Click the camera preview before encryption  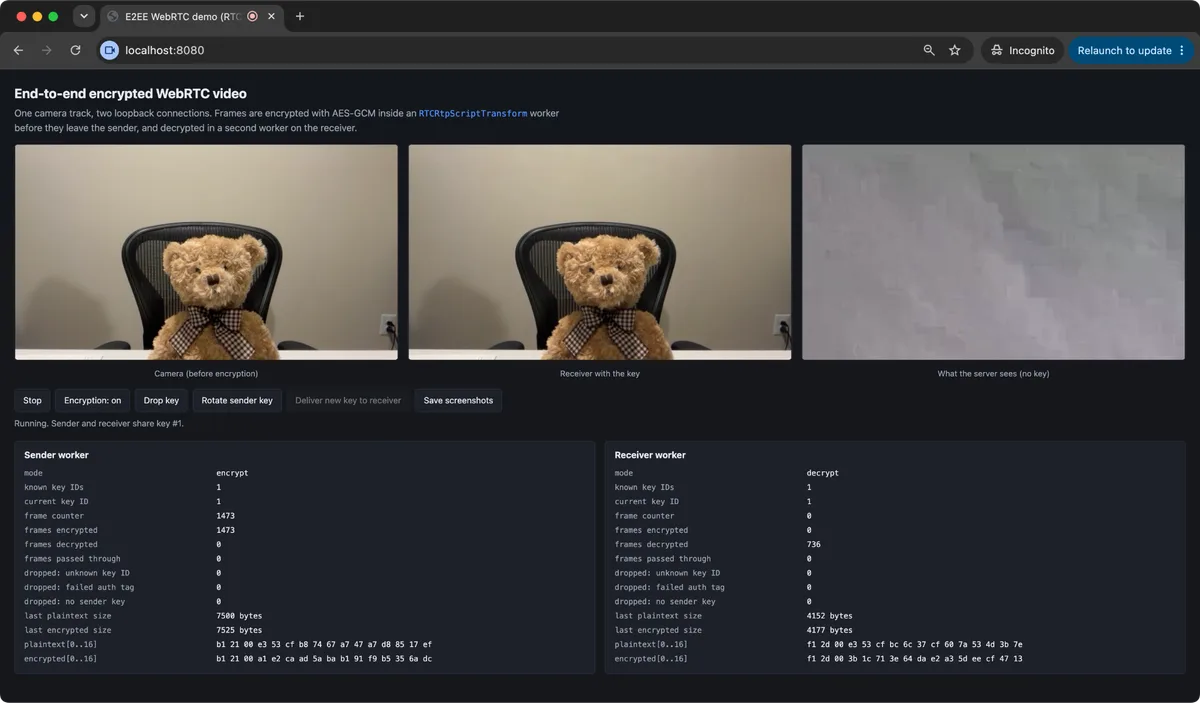click(x=206, y=252)
